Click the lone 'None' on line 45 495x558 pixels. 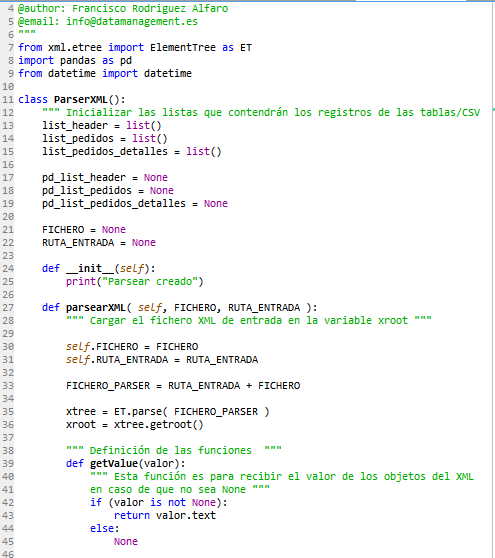tap(126, 542)
